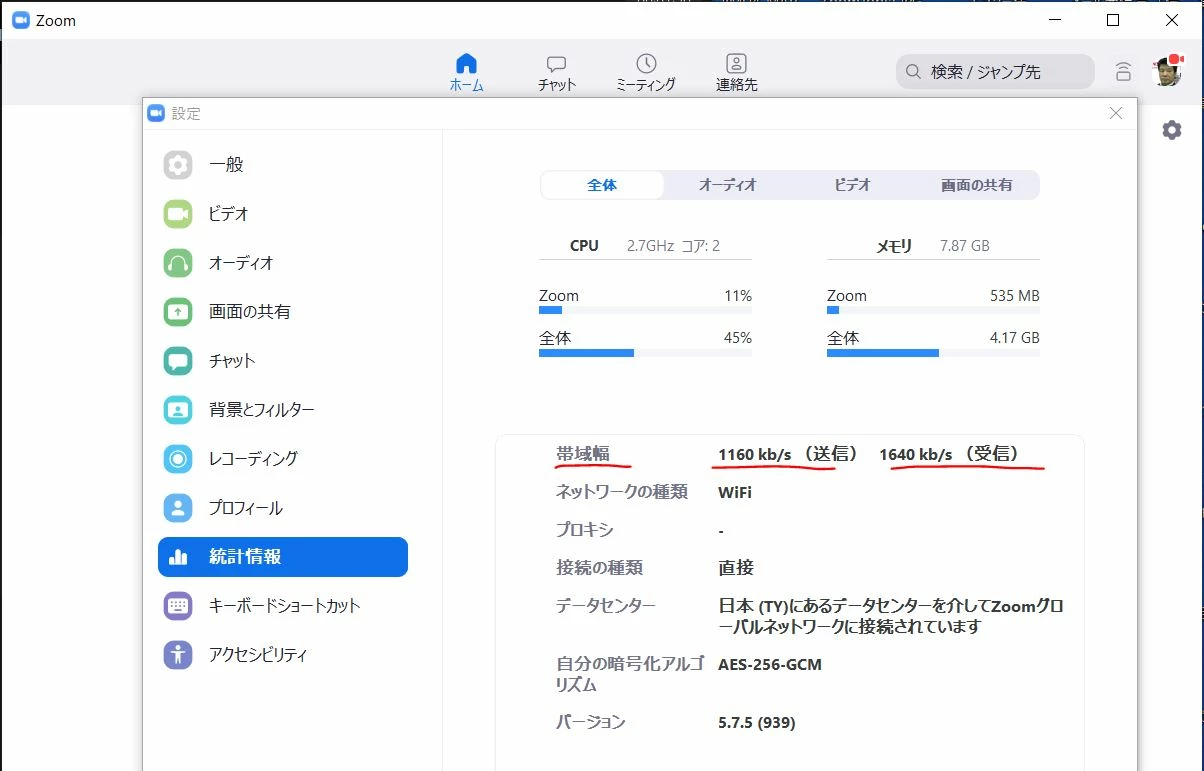
Task: Select オーディオ in settings sidebar
Action: pyautogui.click(x=283, y=263)
